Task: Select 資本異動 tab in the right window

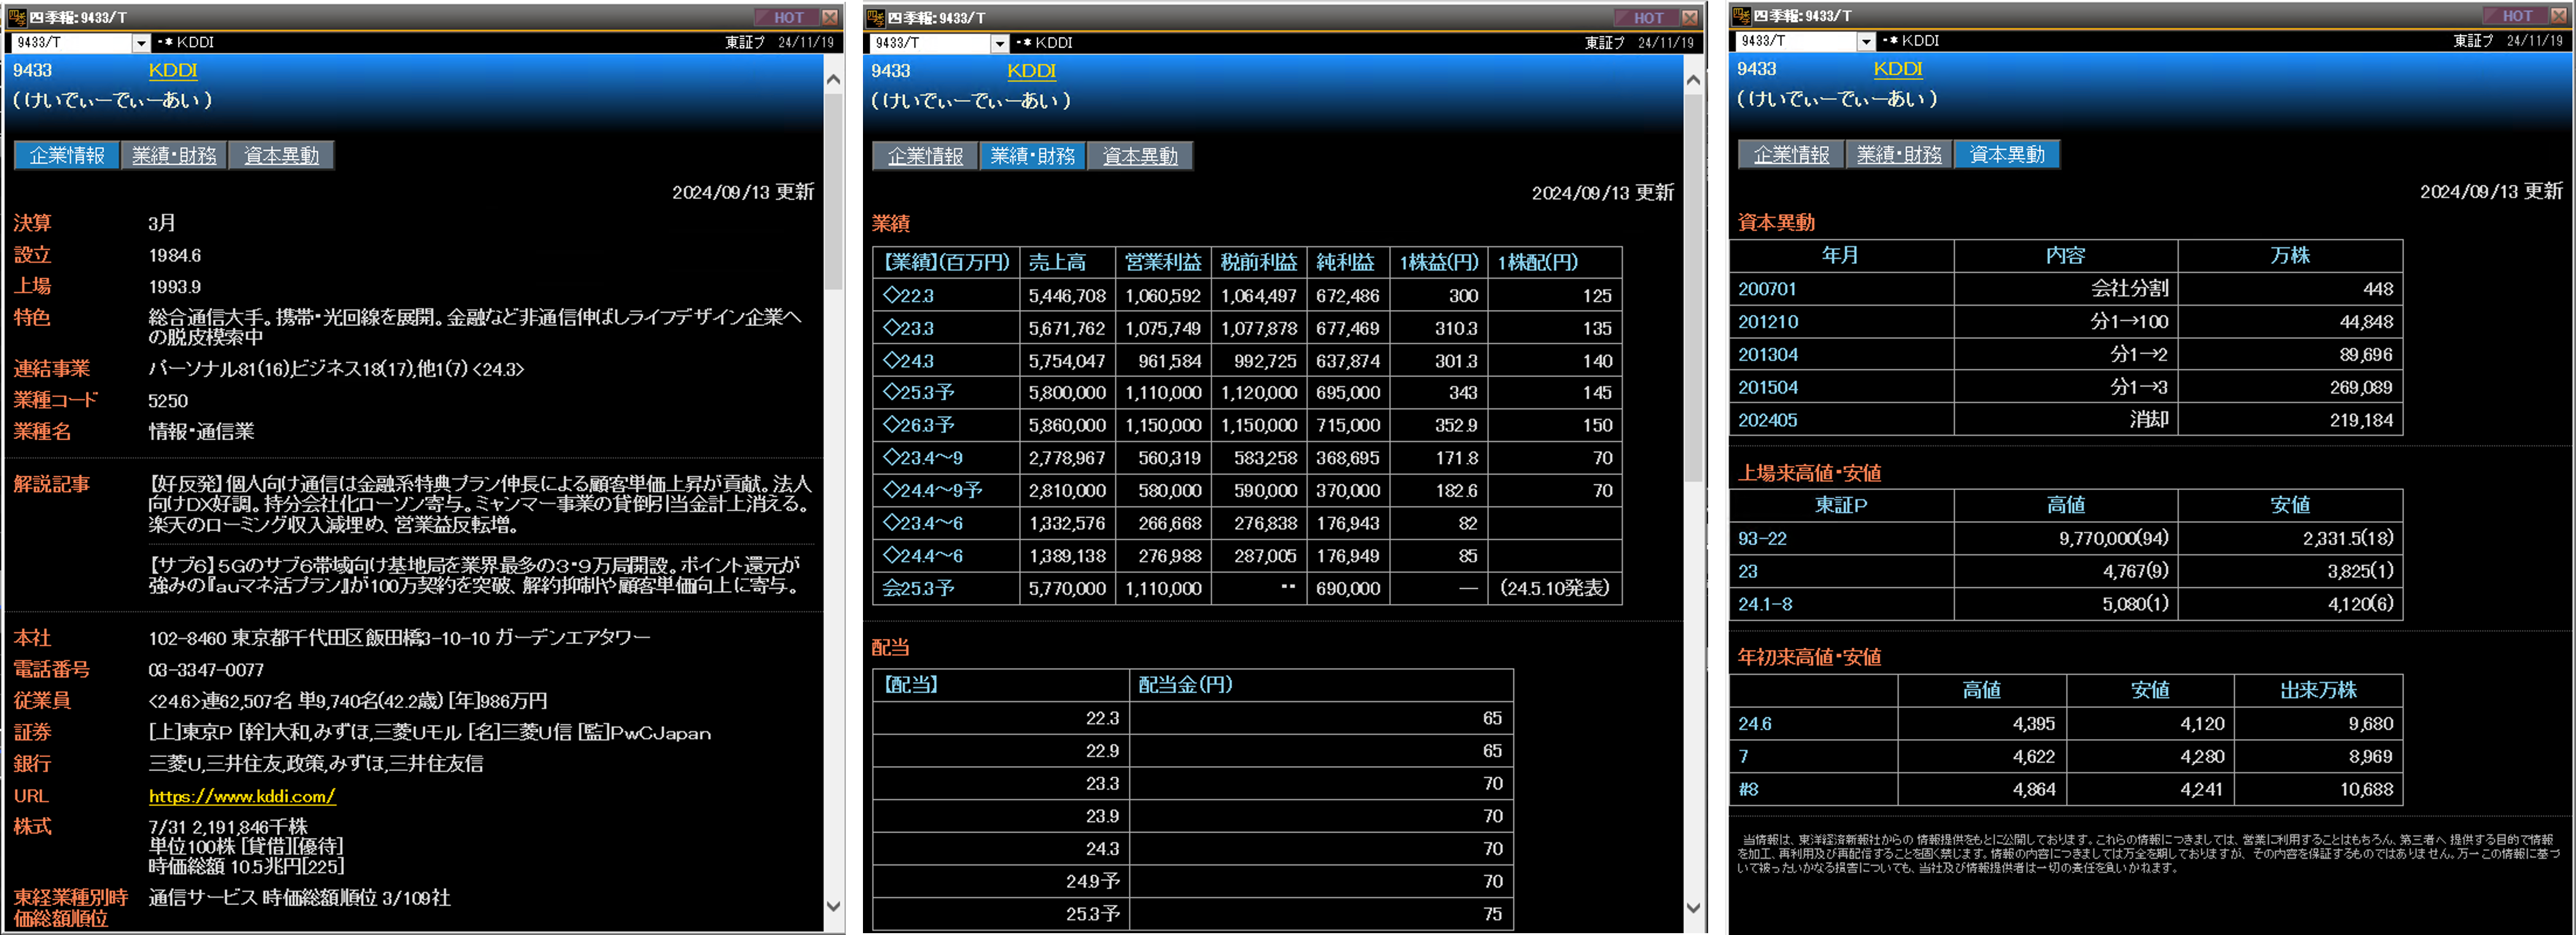Action: (2006, 155)
